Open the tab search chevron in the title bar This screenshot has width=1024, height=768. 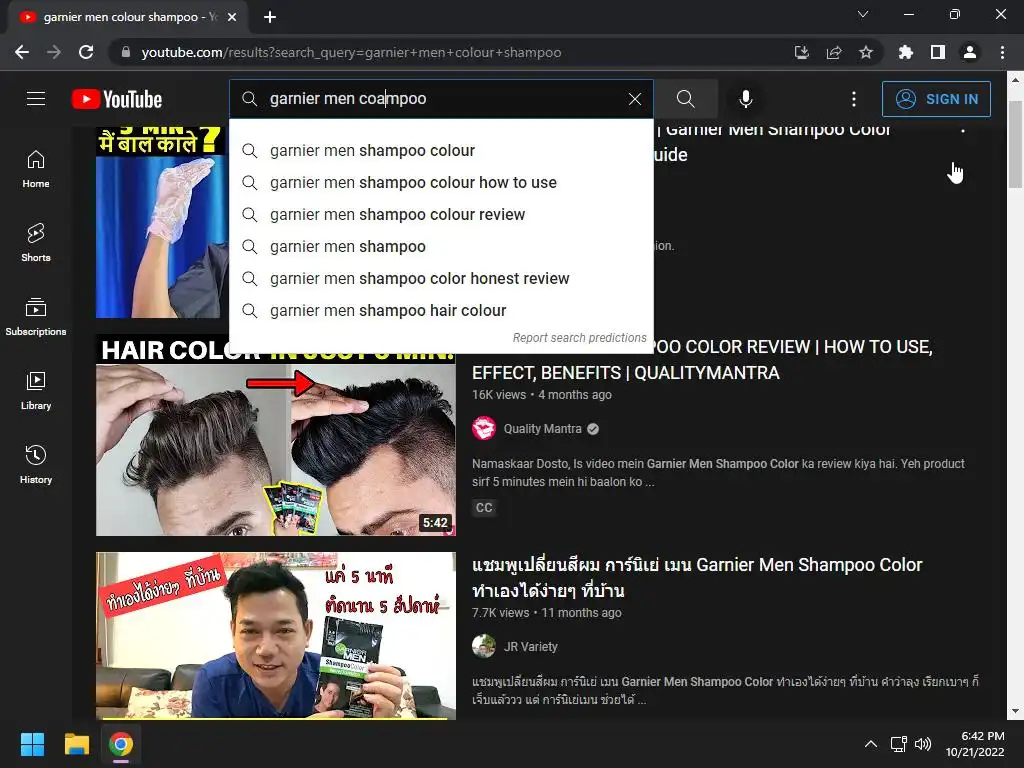863,14
